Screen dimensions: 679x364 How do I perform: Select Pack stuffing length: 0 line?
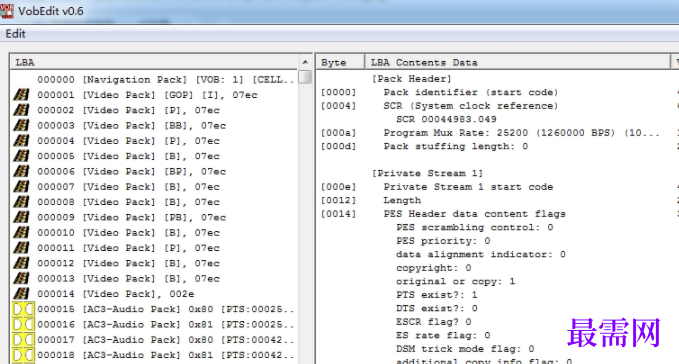tap(456, 146)
